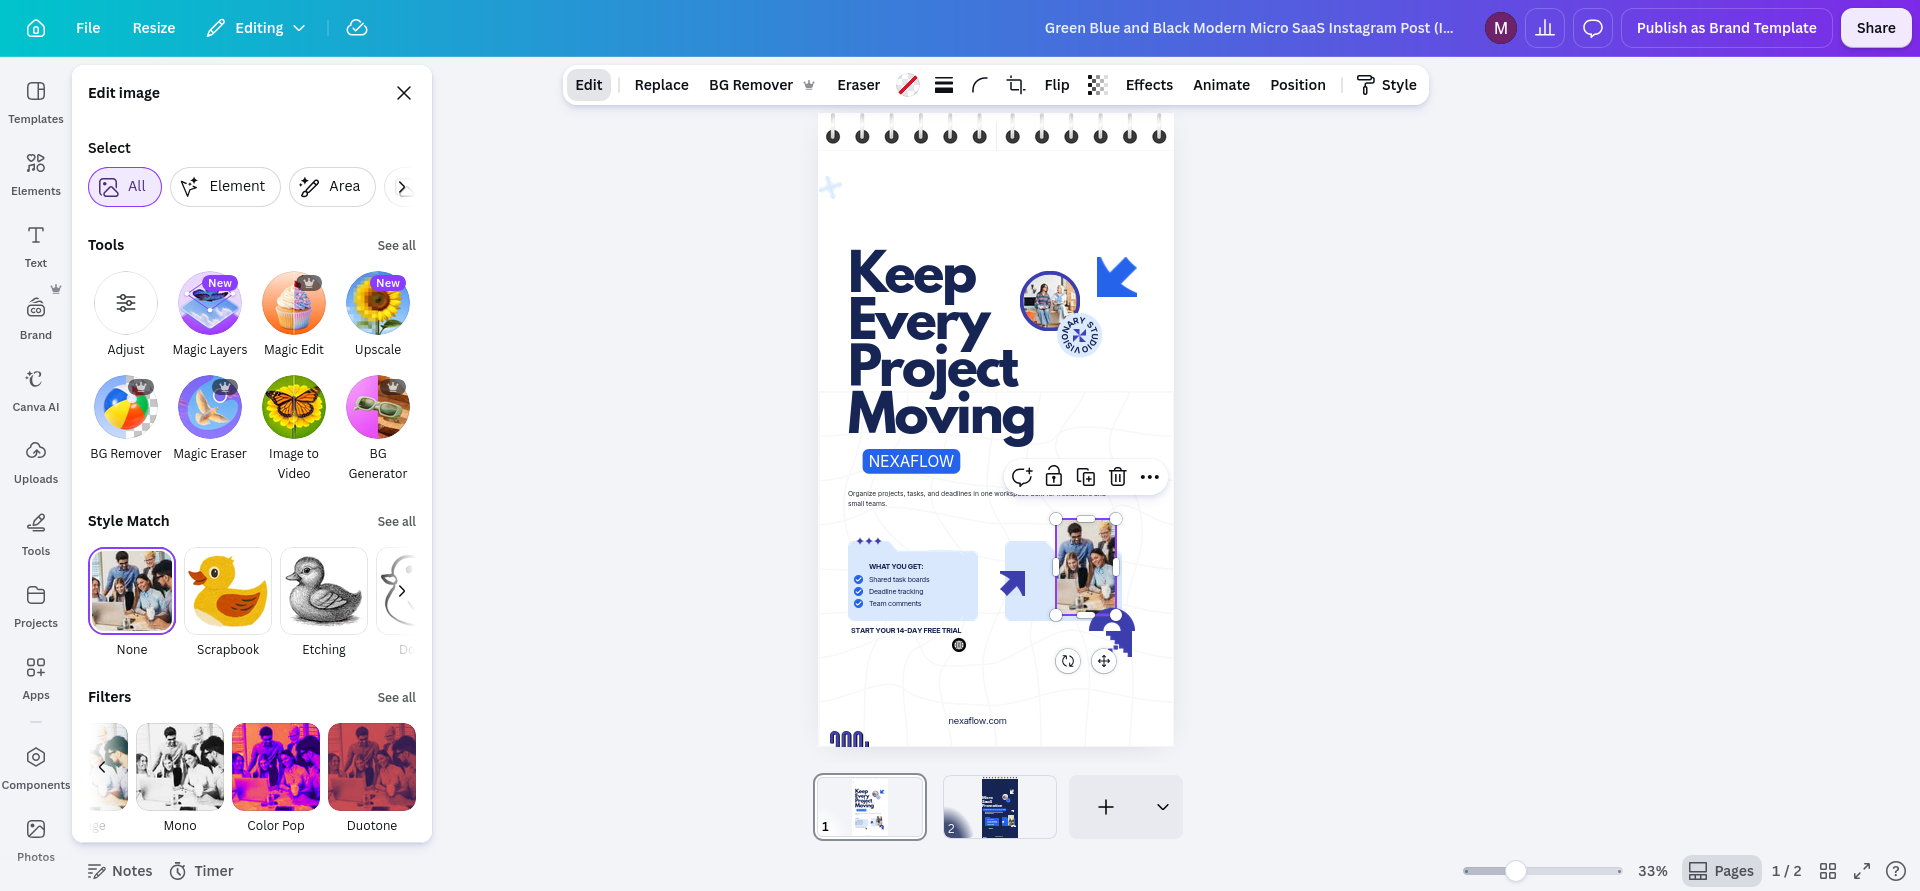Screen dimensions: 1920x891
Task: Lock the selected image
Action: 1054,477
